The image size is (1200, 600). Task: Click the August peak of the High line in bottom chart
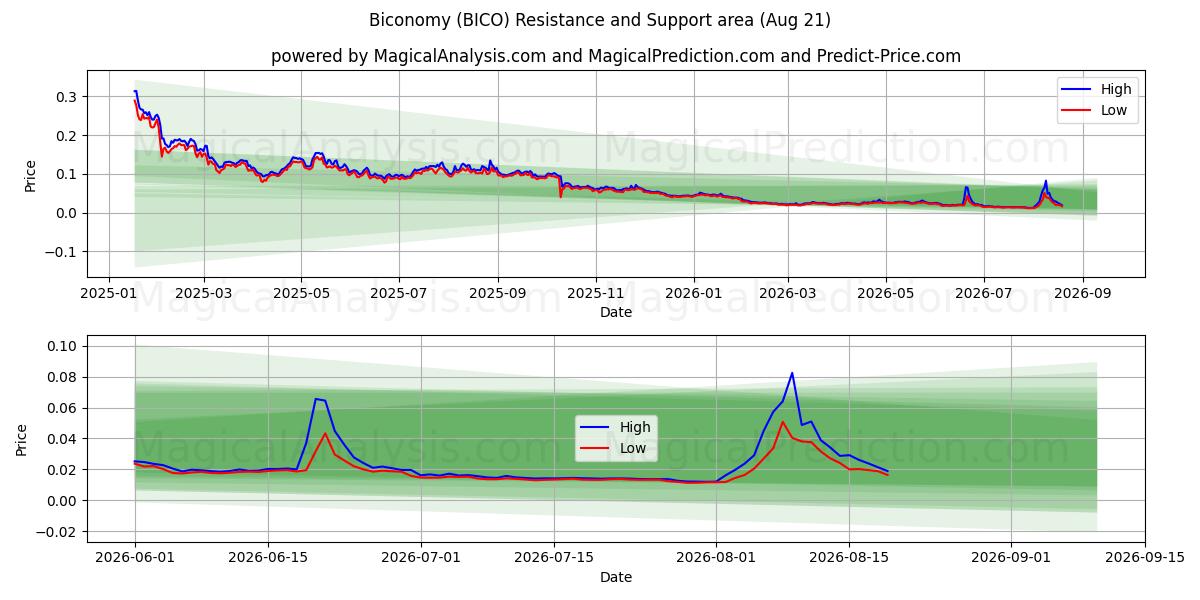[x=792, y=373]
